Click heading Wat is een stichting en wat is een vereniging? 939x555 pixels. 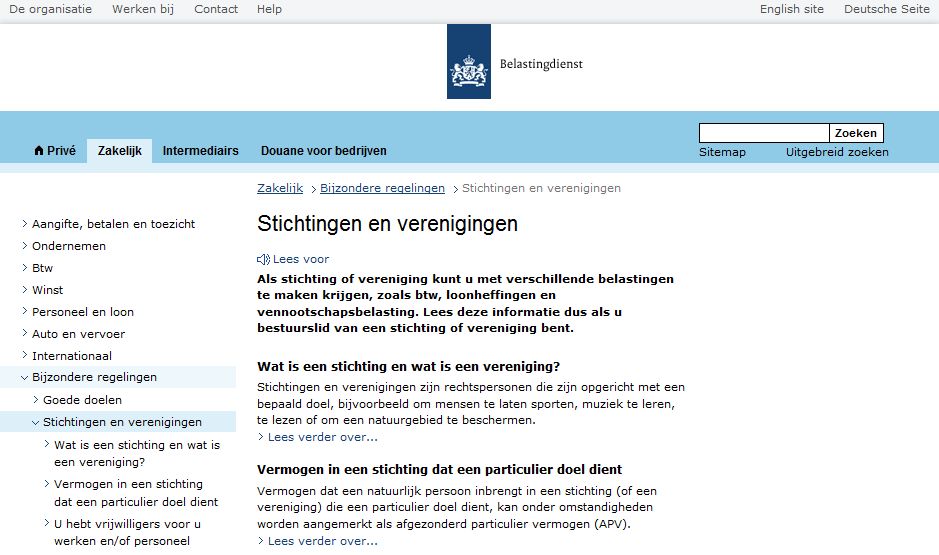tap(408, 366)
